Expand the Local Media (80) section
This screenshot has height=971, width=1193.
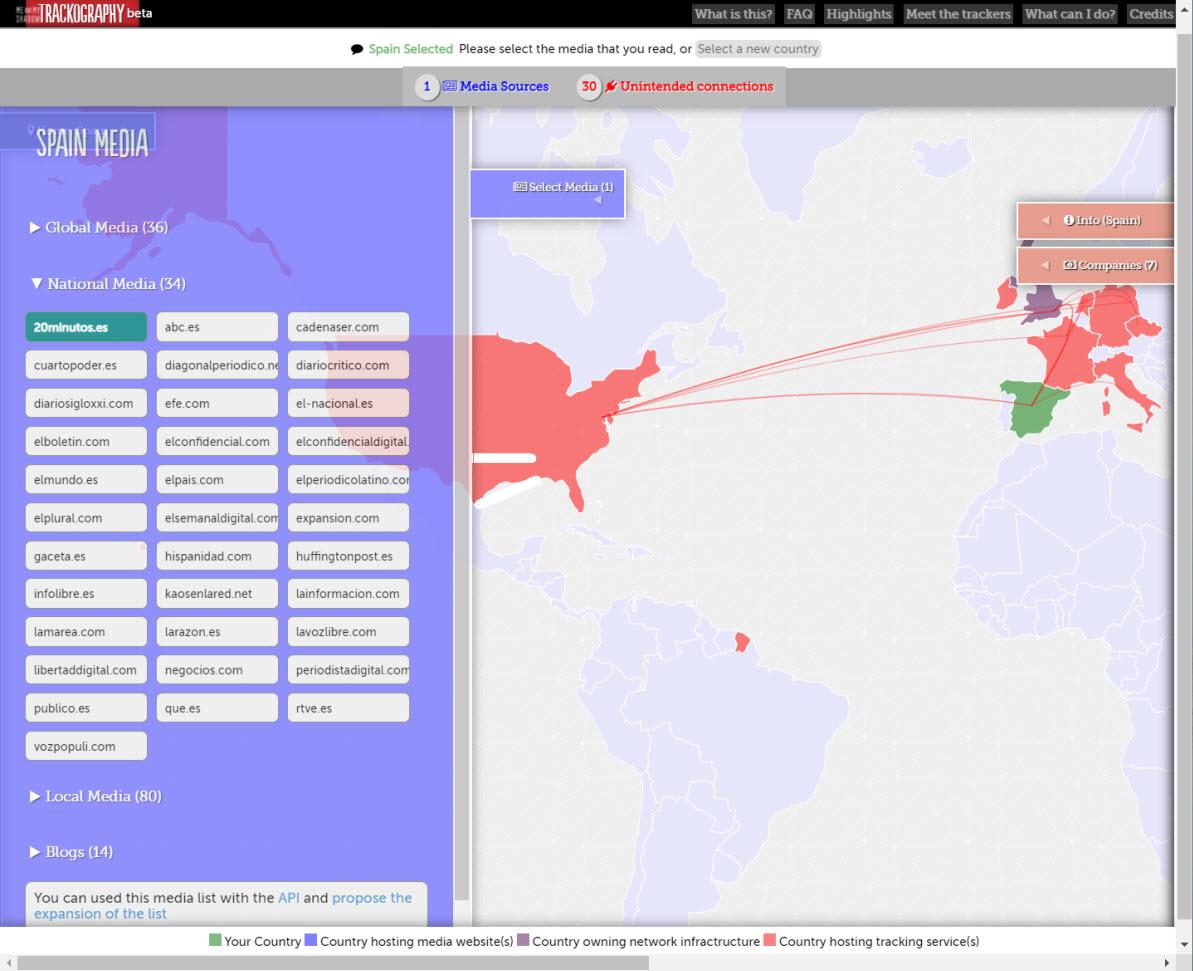tap(96, 797)
